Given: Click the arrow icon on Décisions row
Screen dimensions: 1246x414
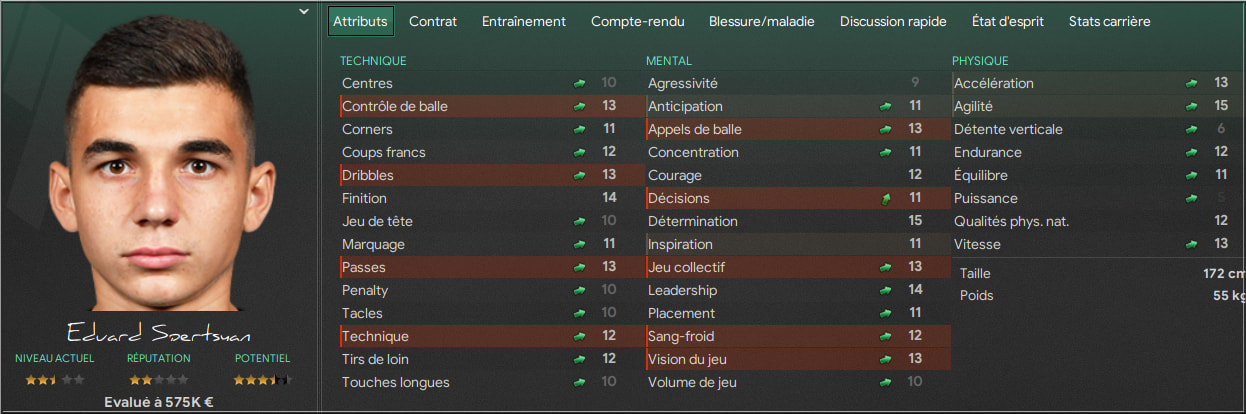Looking at the screenshot, I should pyautogui.click(x=885, y=199).
